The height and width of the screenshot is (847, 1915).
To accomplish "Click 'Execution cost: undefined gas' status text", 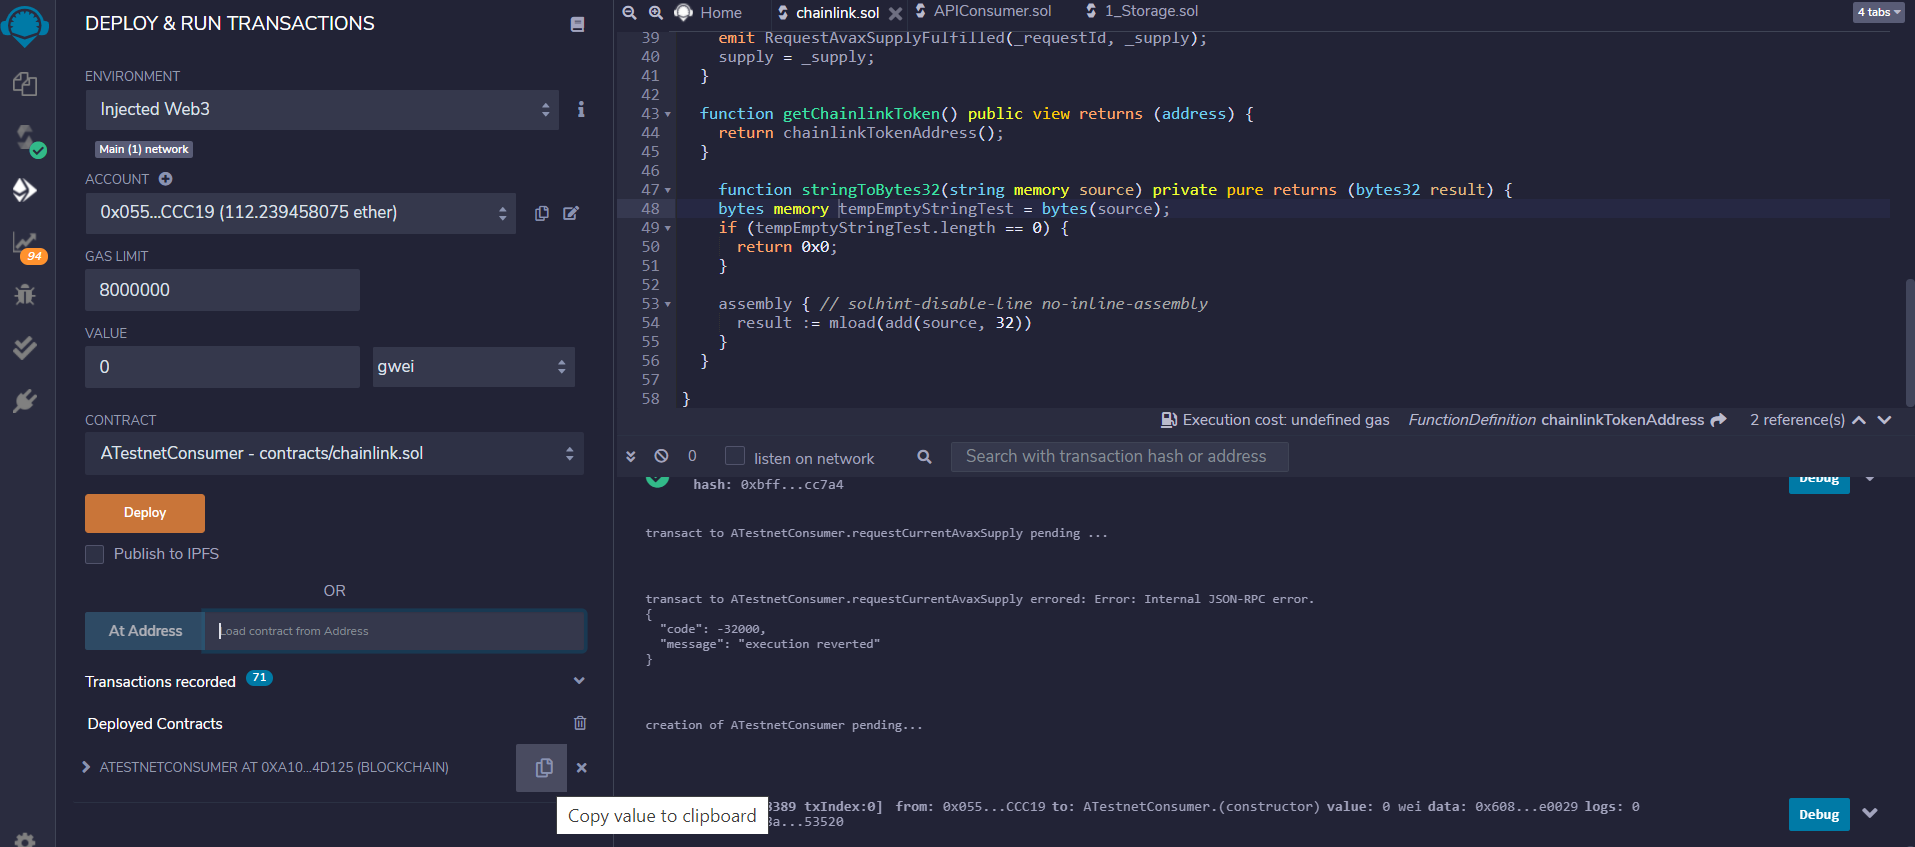I will (x=1285, y=420).
